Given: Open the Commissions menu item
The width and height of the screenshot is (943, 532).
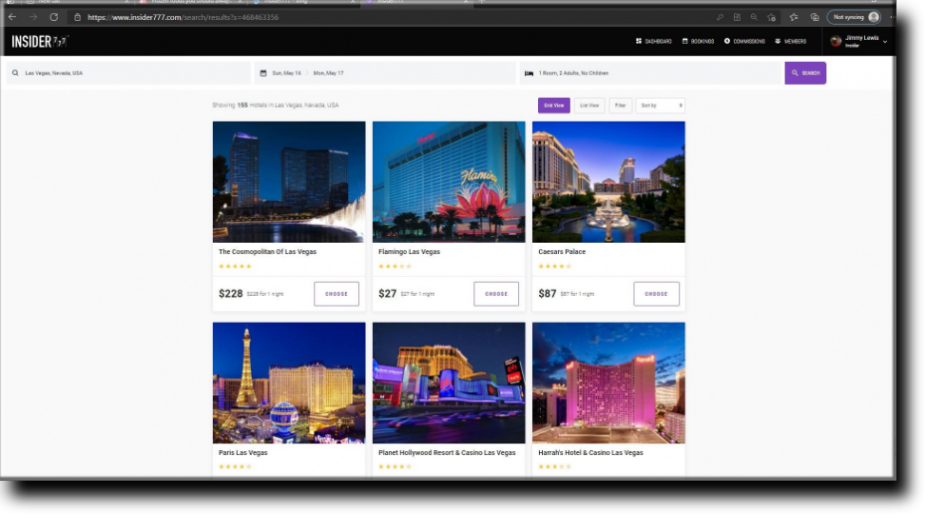Looking at the screenshot, I should (x=745, y=41).
